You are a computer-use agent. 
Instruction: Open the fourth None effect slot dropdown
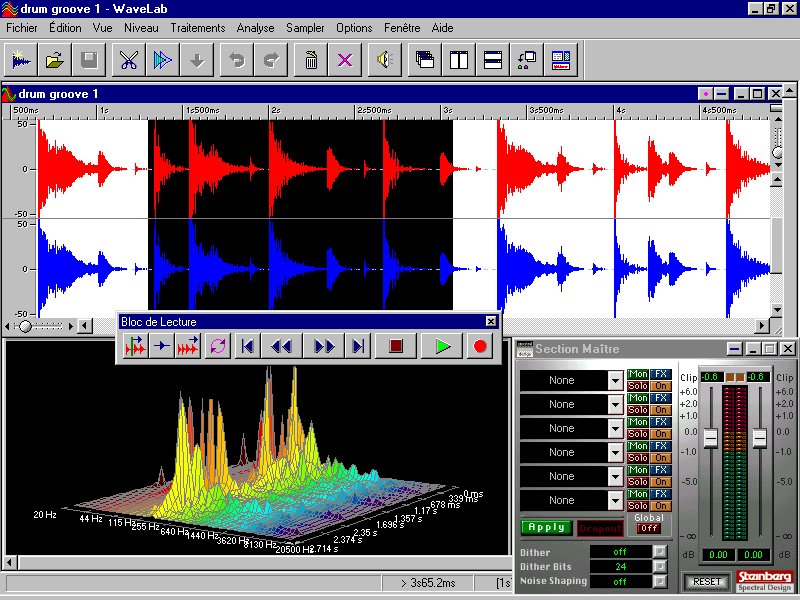click(x=615, y=453)
